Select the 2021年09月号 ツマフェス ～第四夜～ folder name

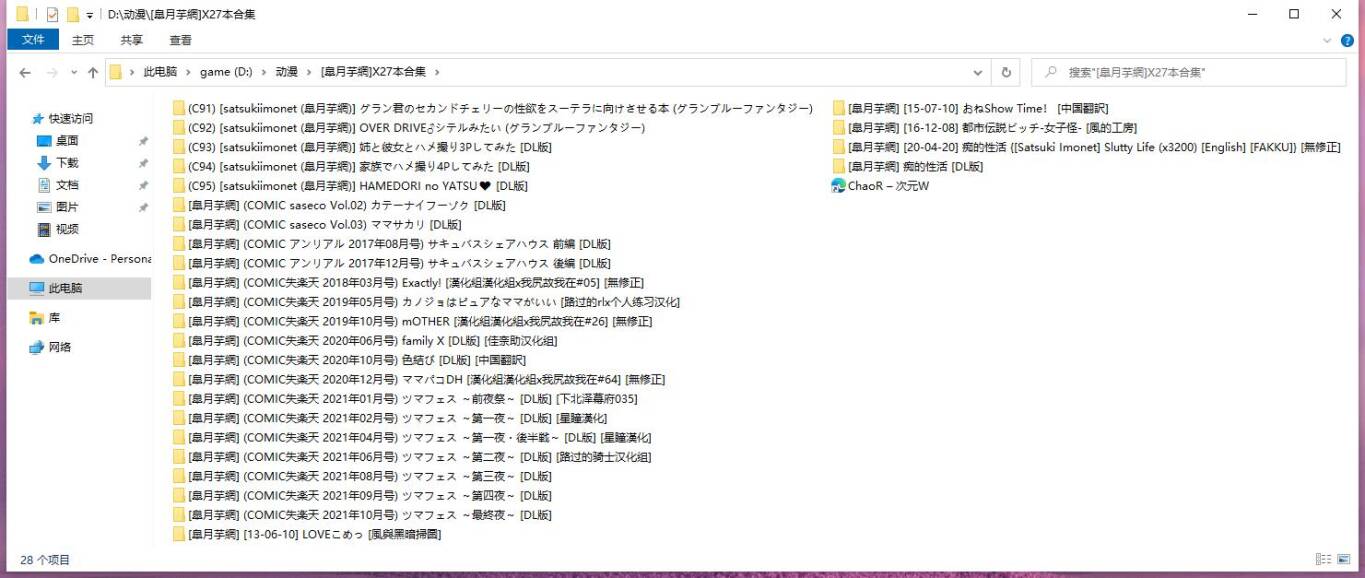(369, 496)
